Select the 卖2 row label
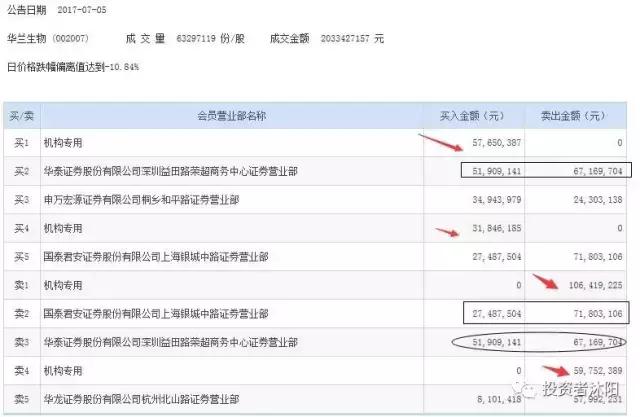 (22, 314)
